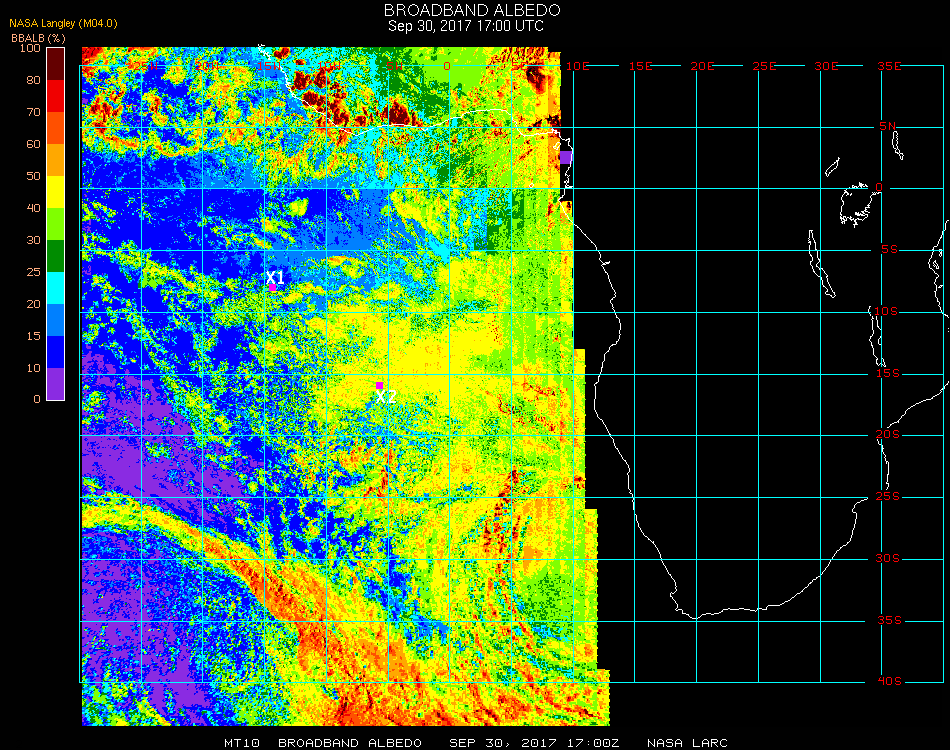Screen dimensions: 950x750
Task: Click the BBALB (%) legend heading
Action: click(x=39, y=37)
